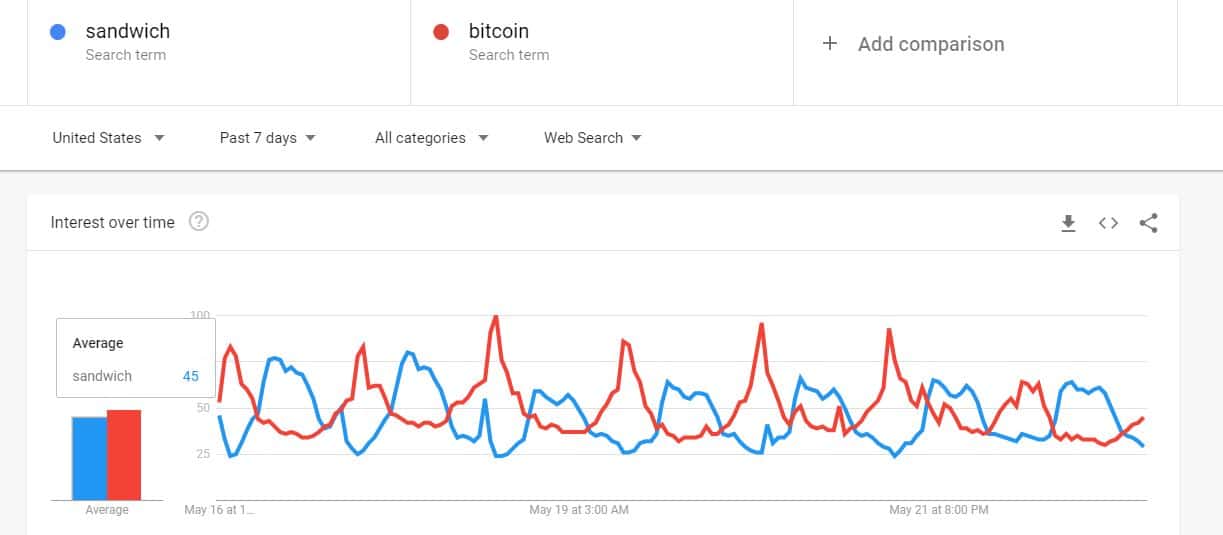This screenshot has height=535, width=1223.
Task: Change the Web Search type dropdown
Action: (x=592, y=138)
